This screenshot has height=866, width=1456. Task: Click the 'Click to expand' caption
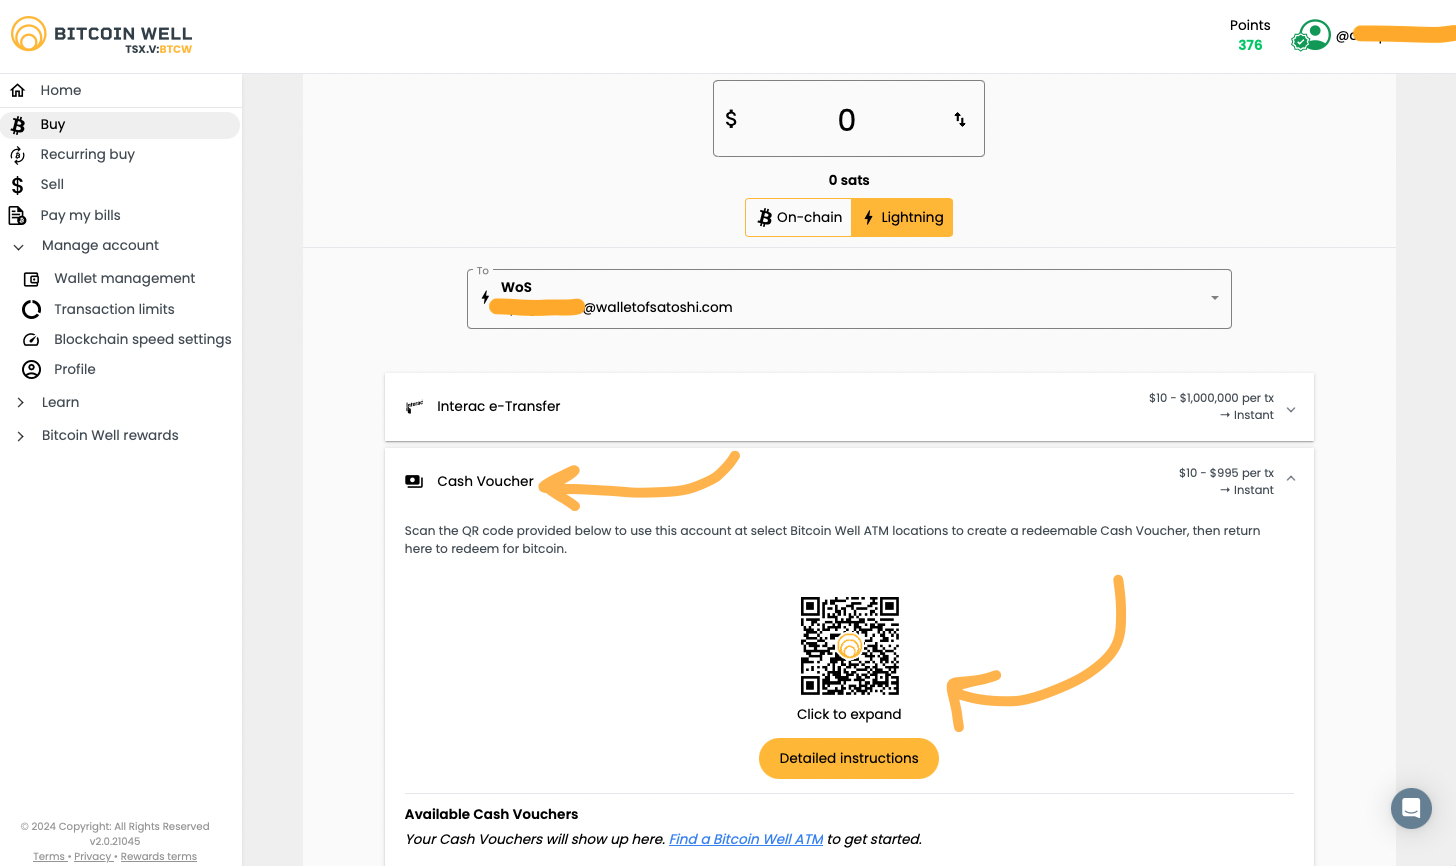[849, 714]
